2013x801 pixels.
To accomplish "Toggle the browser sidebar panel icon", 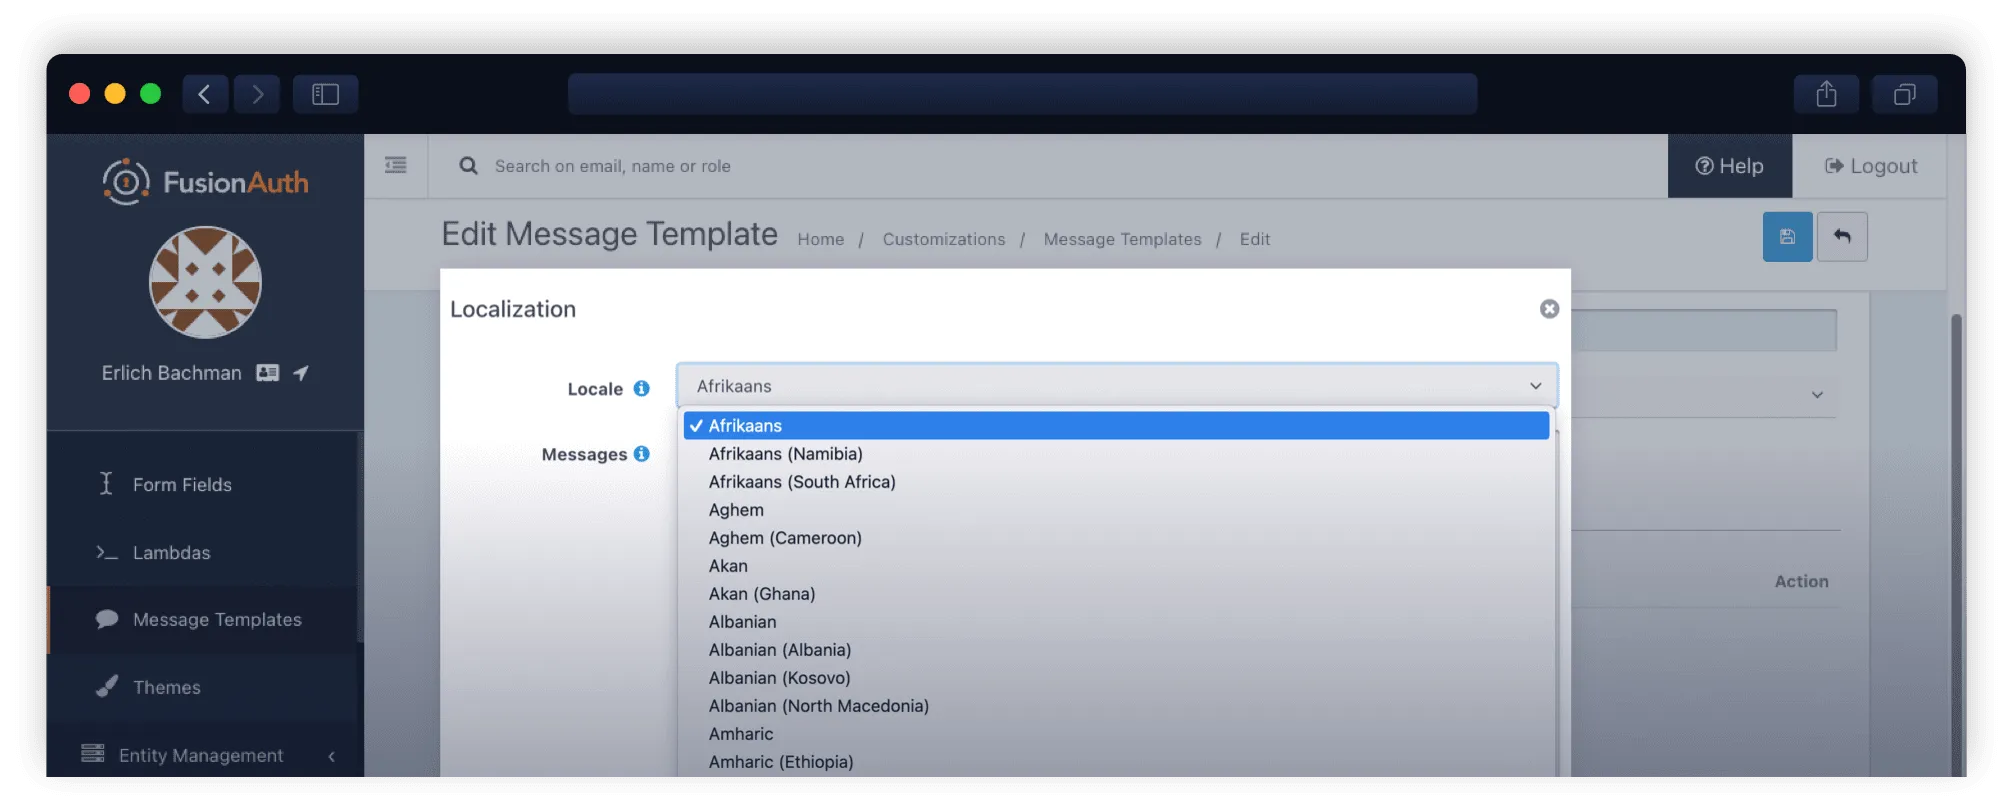I will (326, 94).
